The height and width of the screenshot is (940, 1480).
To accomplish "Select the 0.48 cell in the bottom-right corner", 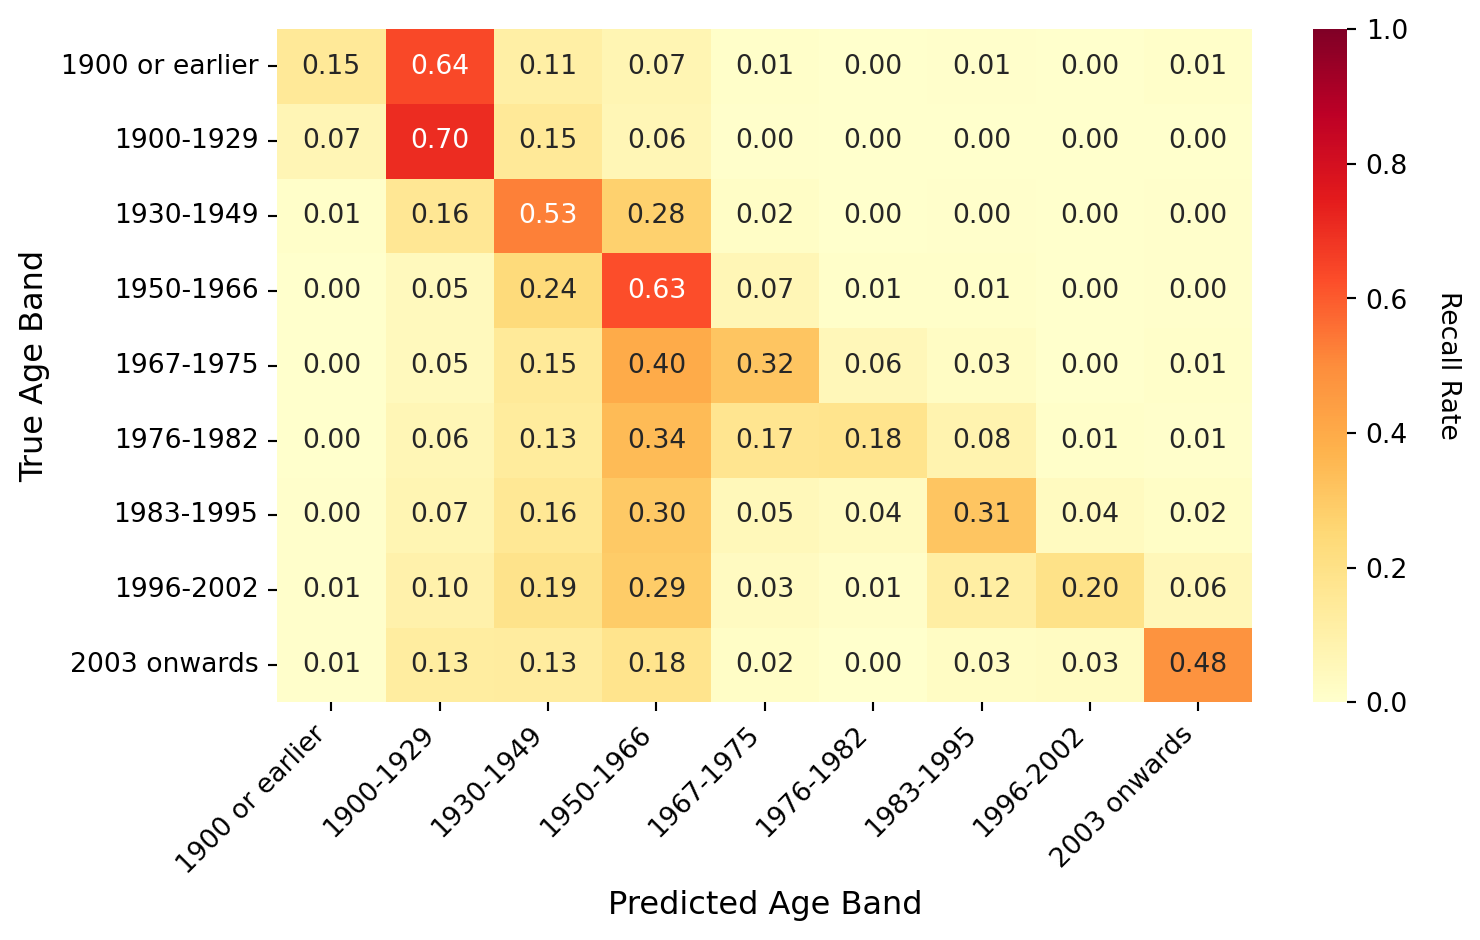I will 1198,663.
